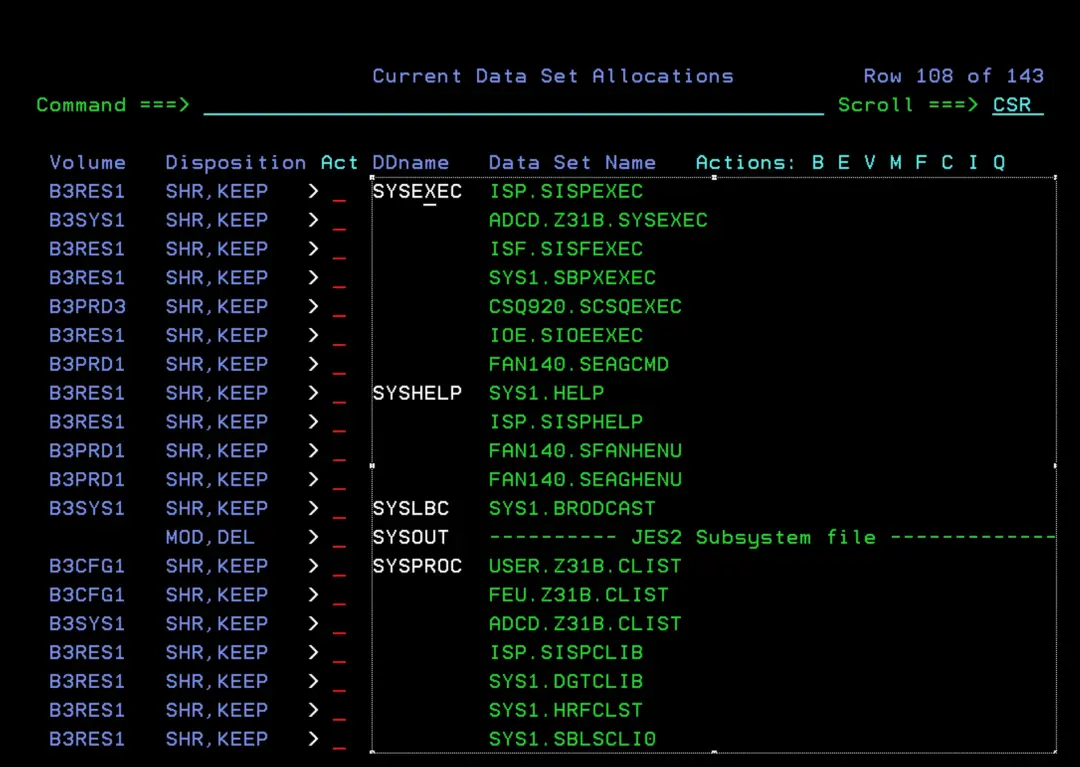Screen dimensions: 1080x767
Task: Select action letter Q in Actions list
Action: coord(999,162)
